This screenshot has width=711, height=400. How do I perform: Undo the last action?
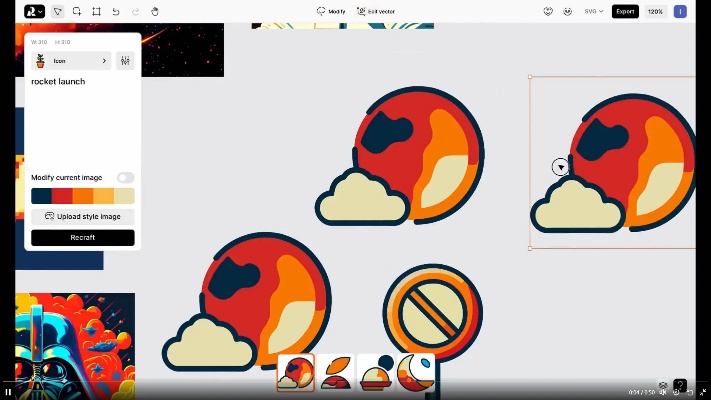116,11
